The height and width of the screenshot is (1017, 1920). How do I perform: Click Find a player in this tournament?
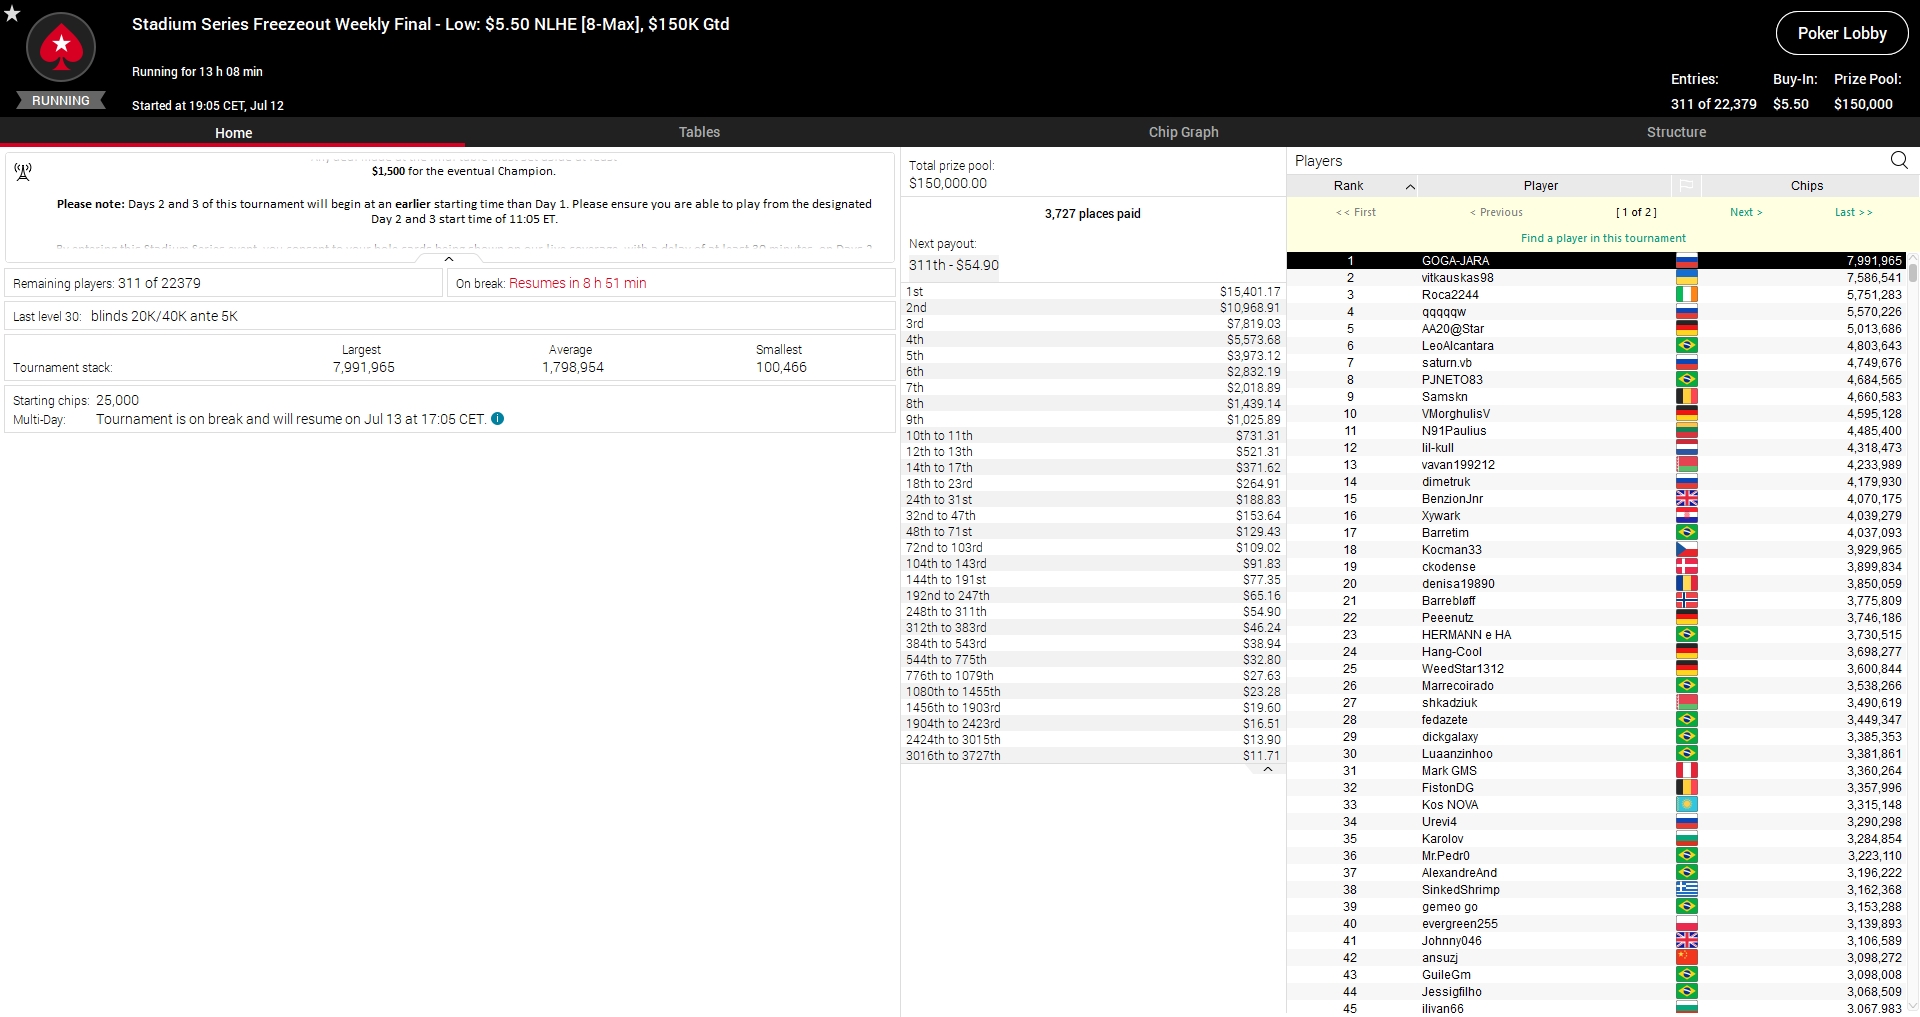click(x=1603, y=238)
